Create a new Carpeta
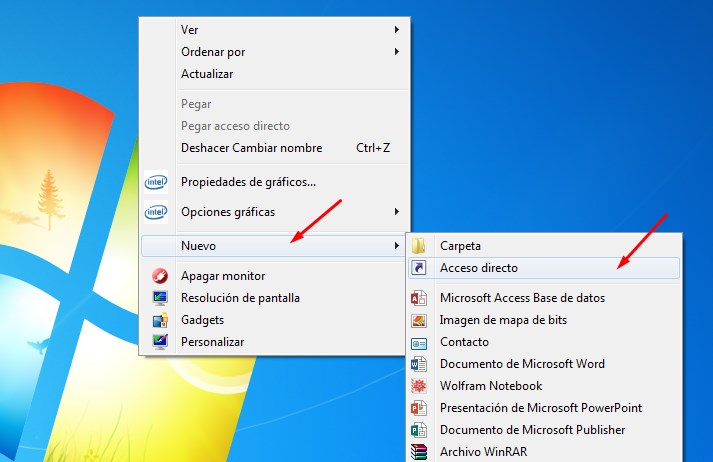This screenshot has height=462, width=713. click(544, 246)
